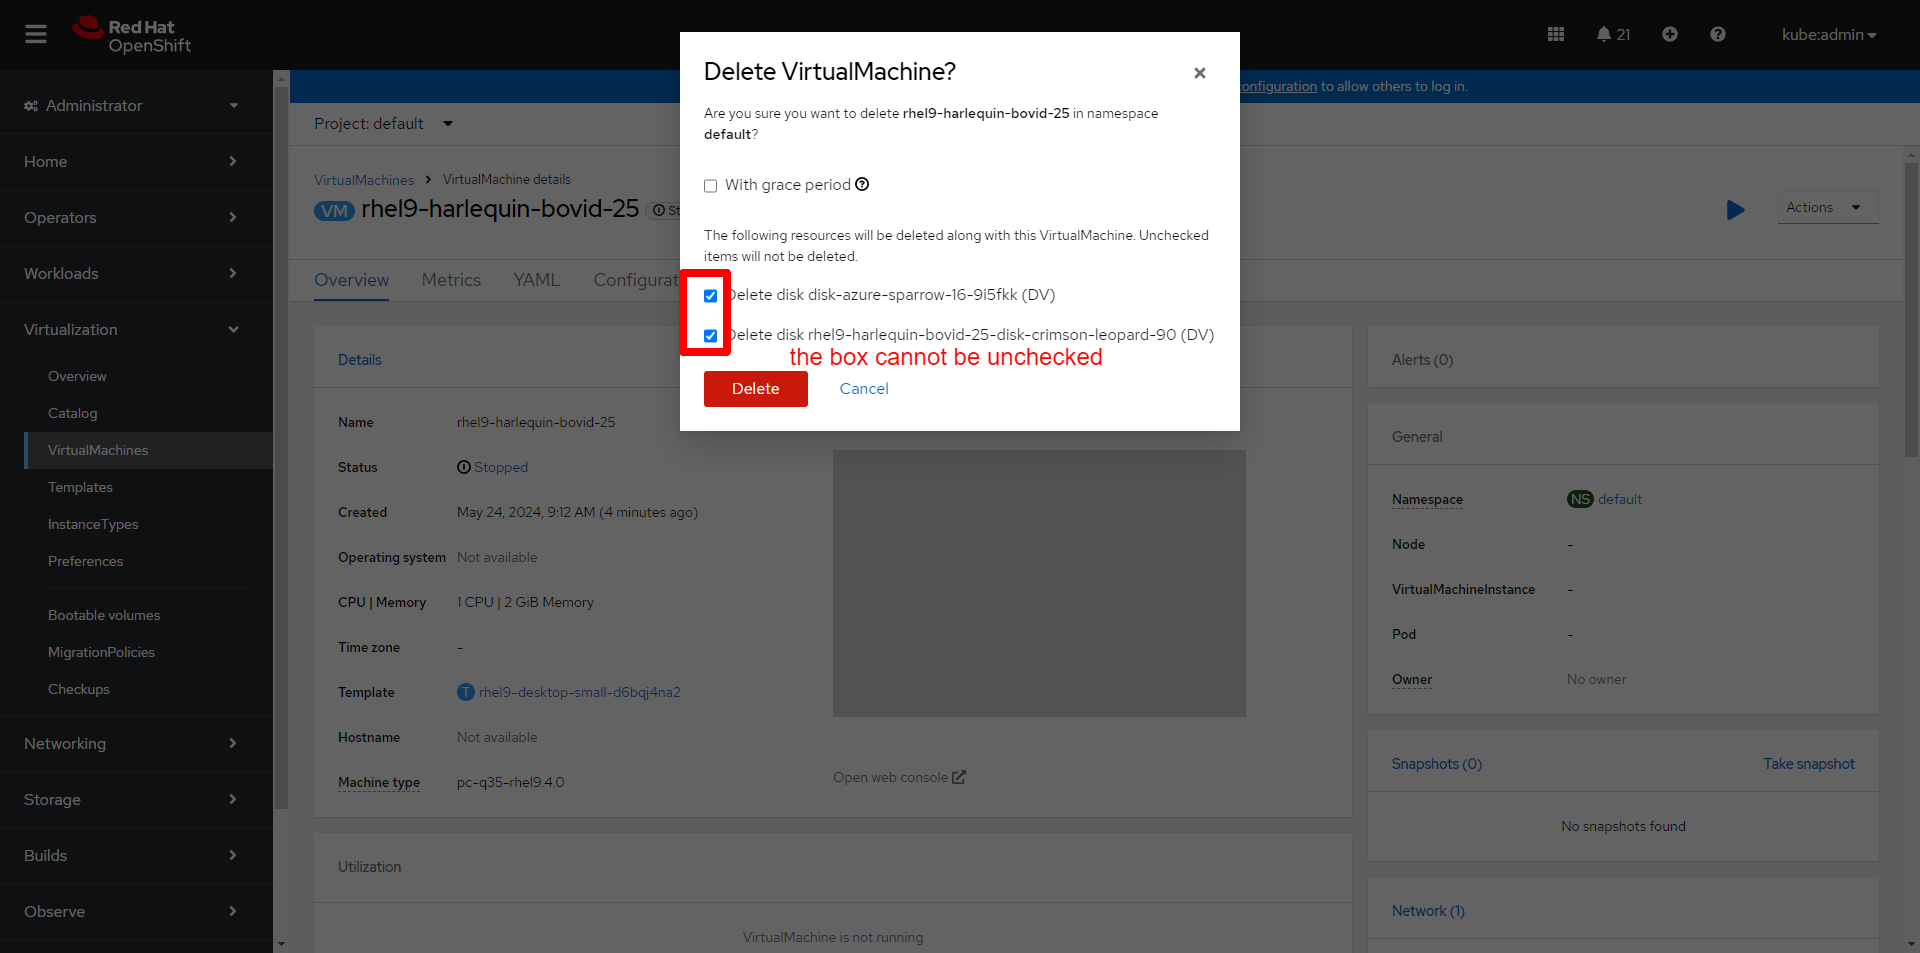The width and height of the screenshot is (1920, 953).
Task: Collapse the Virtualization navigation section
Action: (136, 330)
